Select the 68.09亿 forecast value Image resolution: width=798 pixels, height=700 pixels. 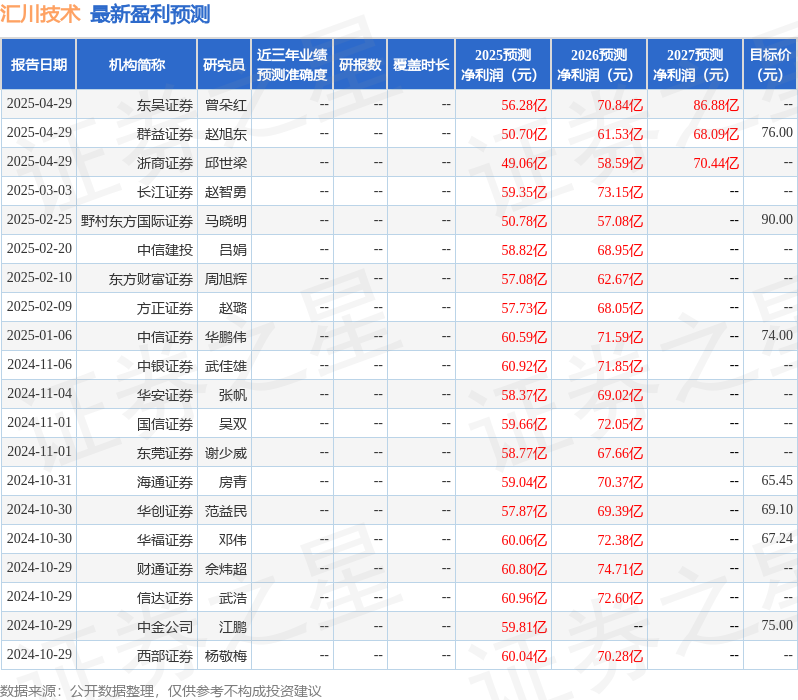716,134
